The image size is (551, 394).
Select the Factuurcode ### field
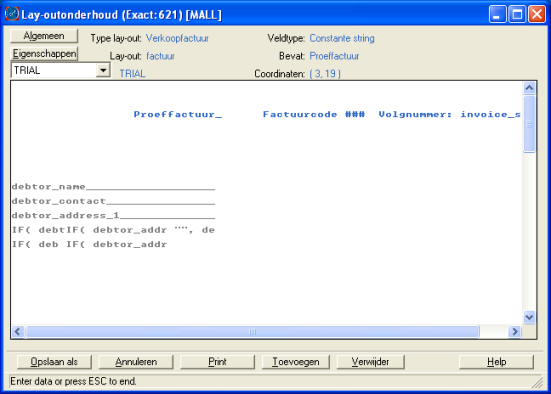[x=314, y=115]
